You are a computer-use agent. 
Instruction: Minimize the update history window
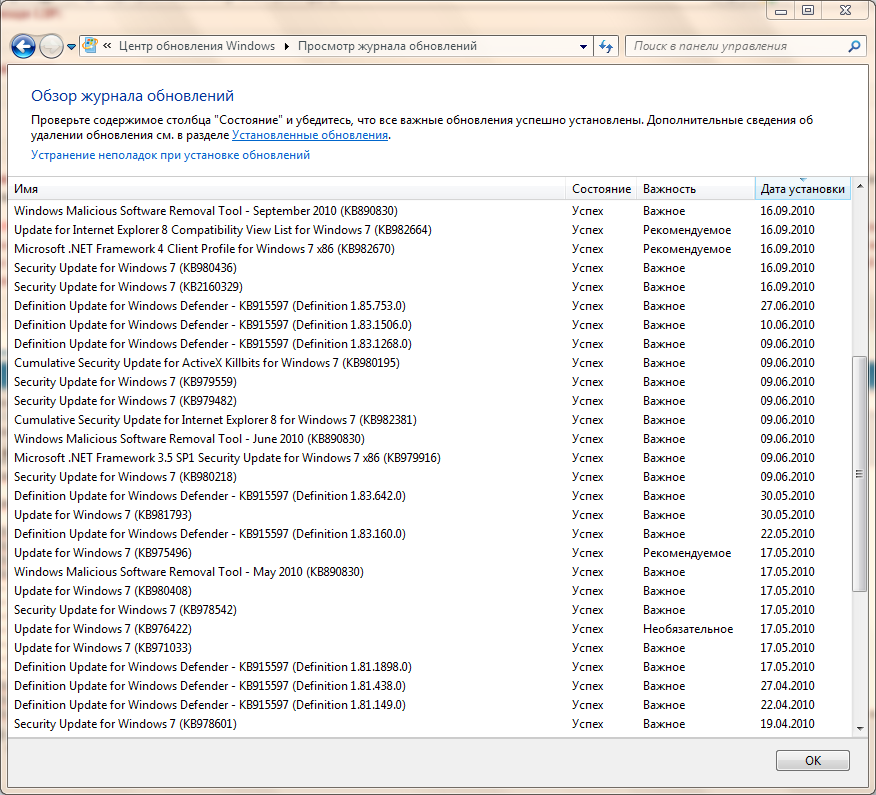(x=780, y=11)
